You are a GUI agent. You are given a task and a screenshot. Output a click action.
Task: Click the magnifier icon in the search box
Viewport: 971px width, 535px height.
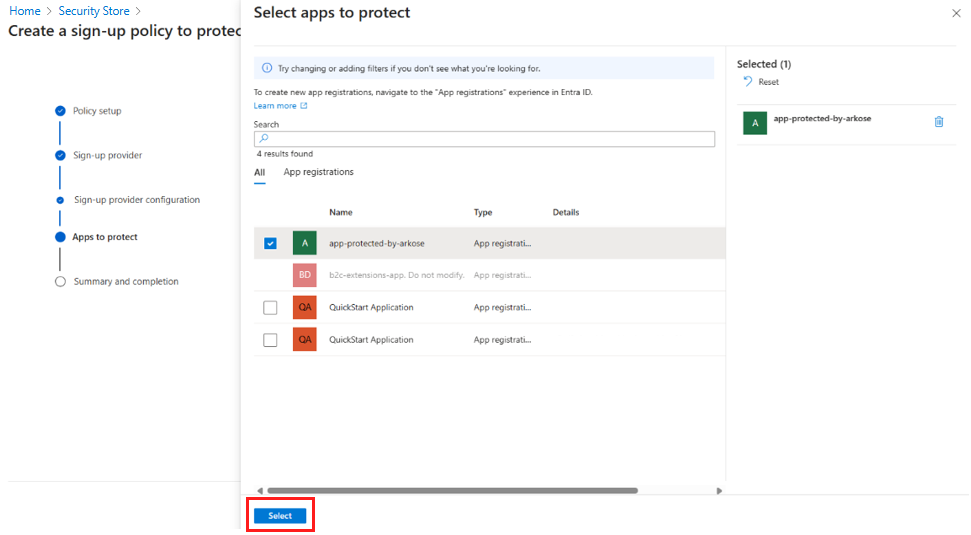(x=264, y=139)
